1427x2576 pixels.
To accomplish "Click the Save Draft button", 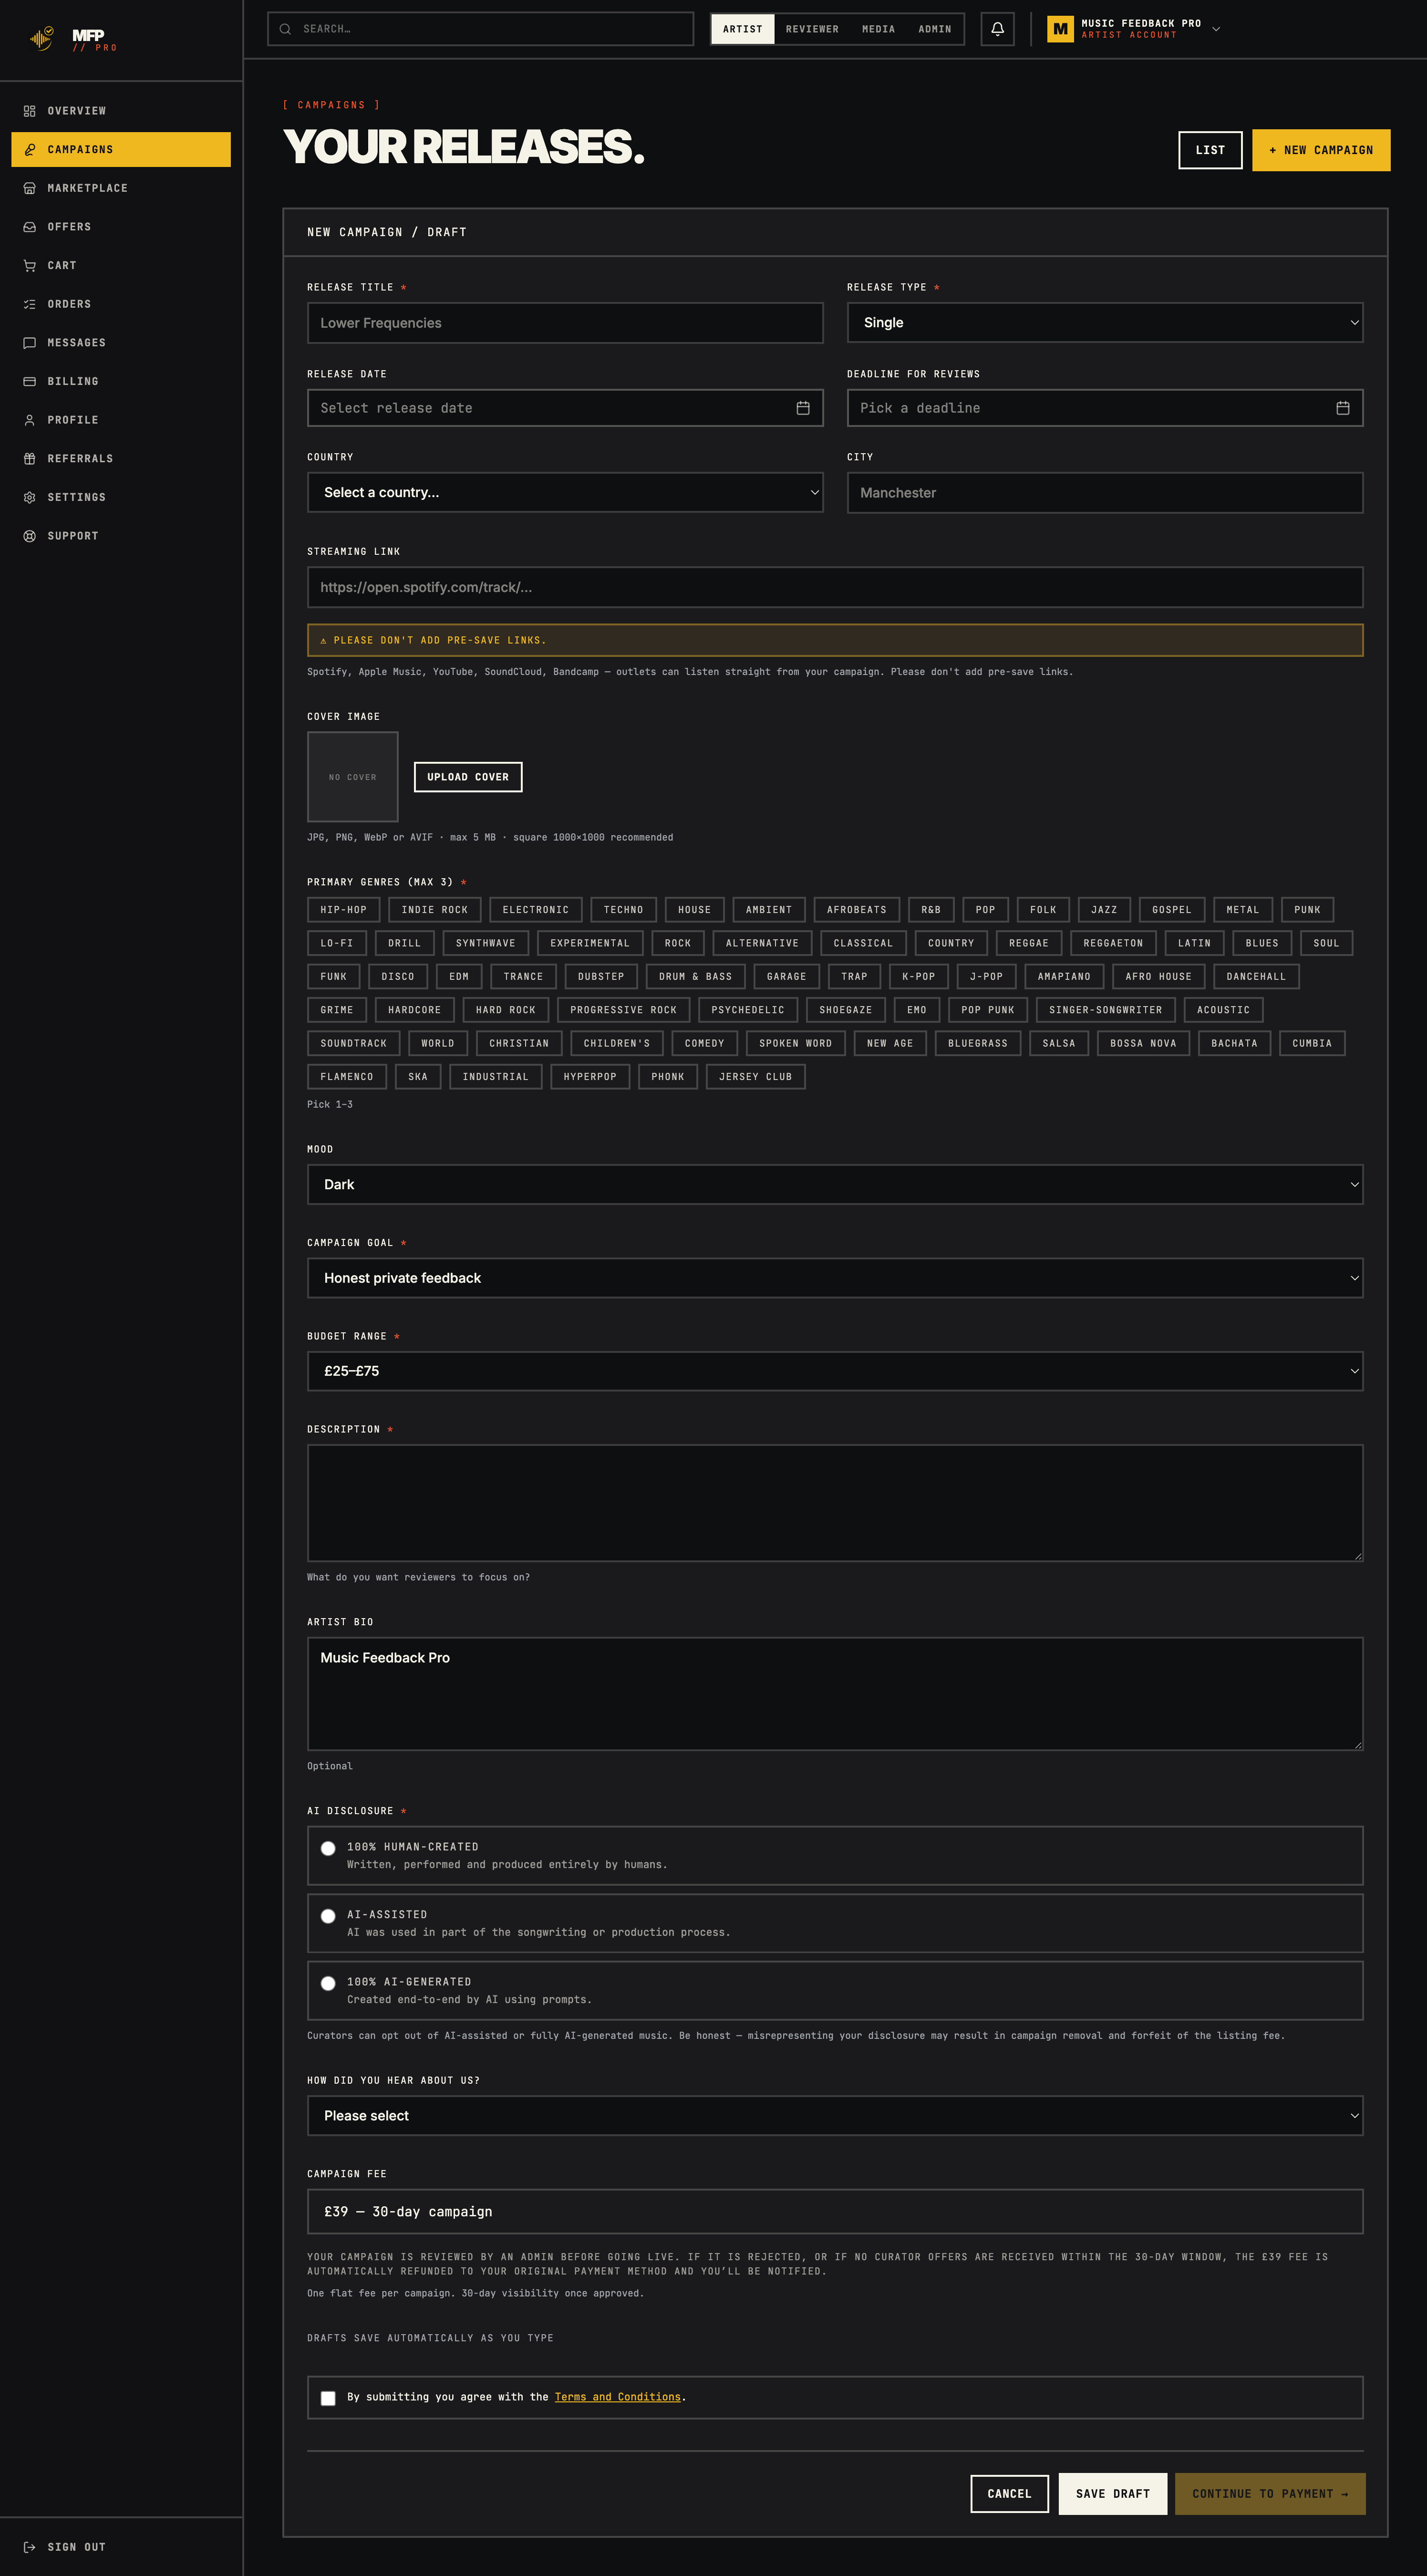I will [1113, 2494].
